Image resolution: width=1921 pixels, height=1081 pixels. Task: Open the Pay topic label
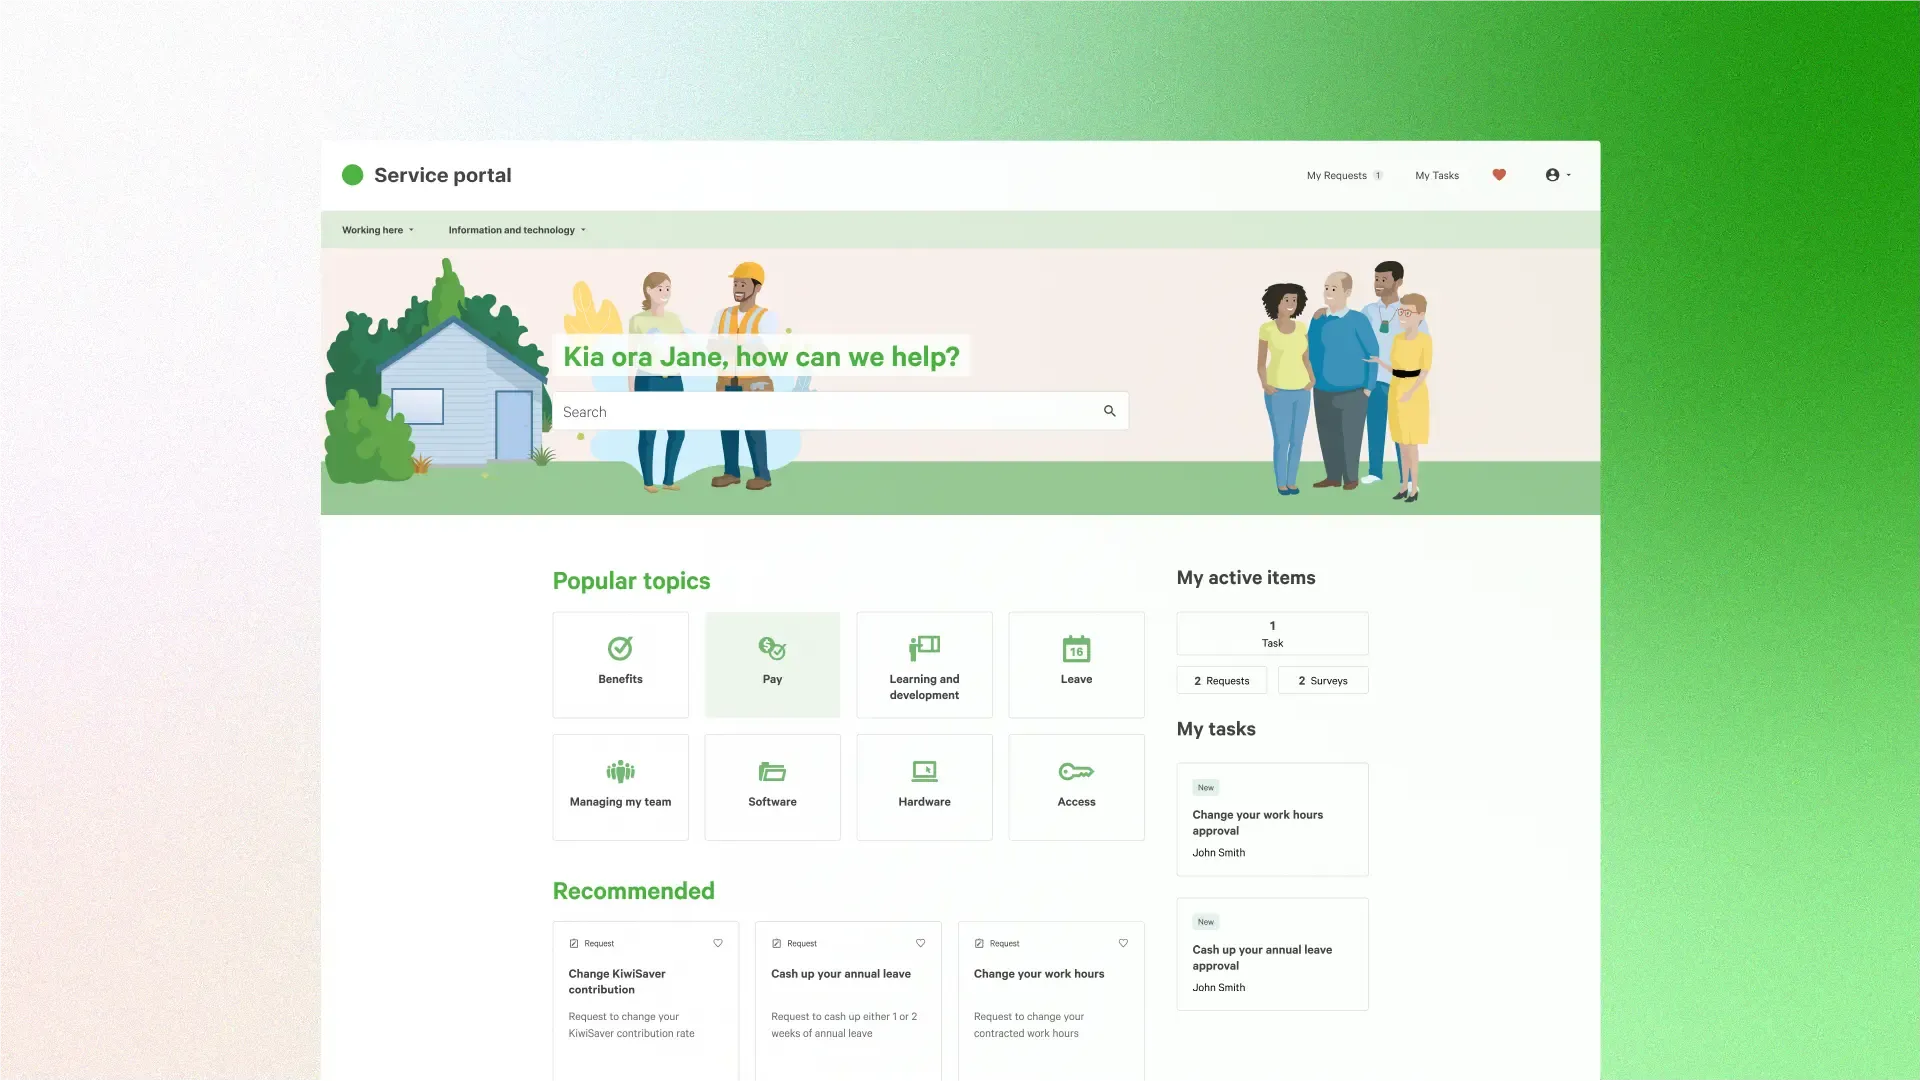pyautogui.click(x=772, y=679)
